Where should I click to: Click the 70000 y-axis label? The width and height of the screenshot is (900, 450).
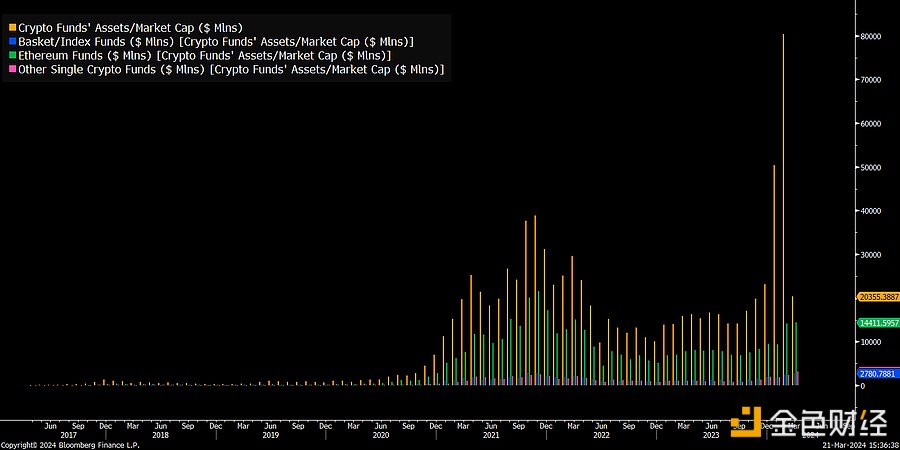pyautogui.click(x=870, y=80)
